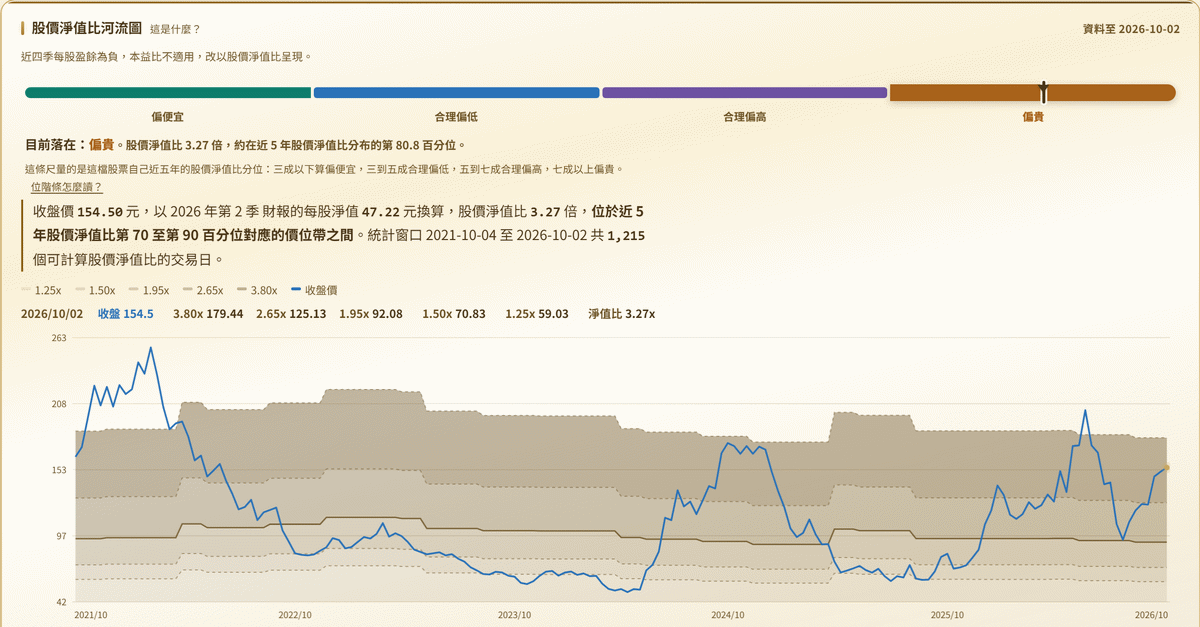Click the 合理偏低 label under the bar
This screenshot has width=1200, height=627.
click(x=456, y=117)
